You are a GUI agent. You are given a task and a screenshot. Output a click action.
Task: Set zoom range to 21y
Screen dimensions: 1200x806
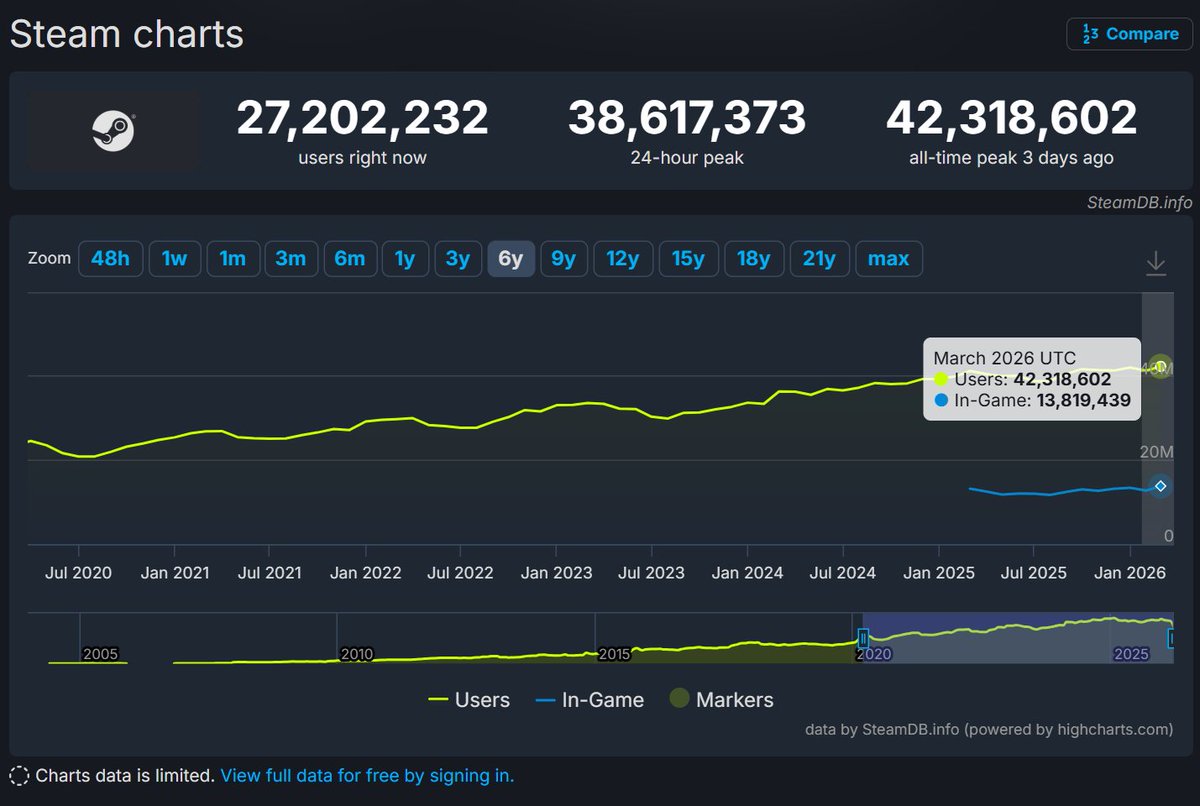coord(819,259)
